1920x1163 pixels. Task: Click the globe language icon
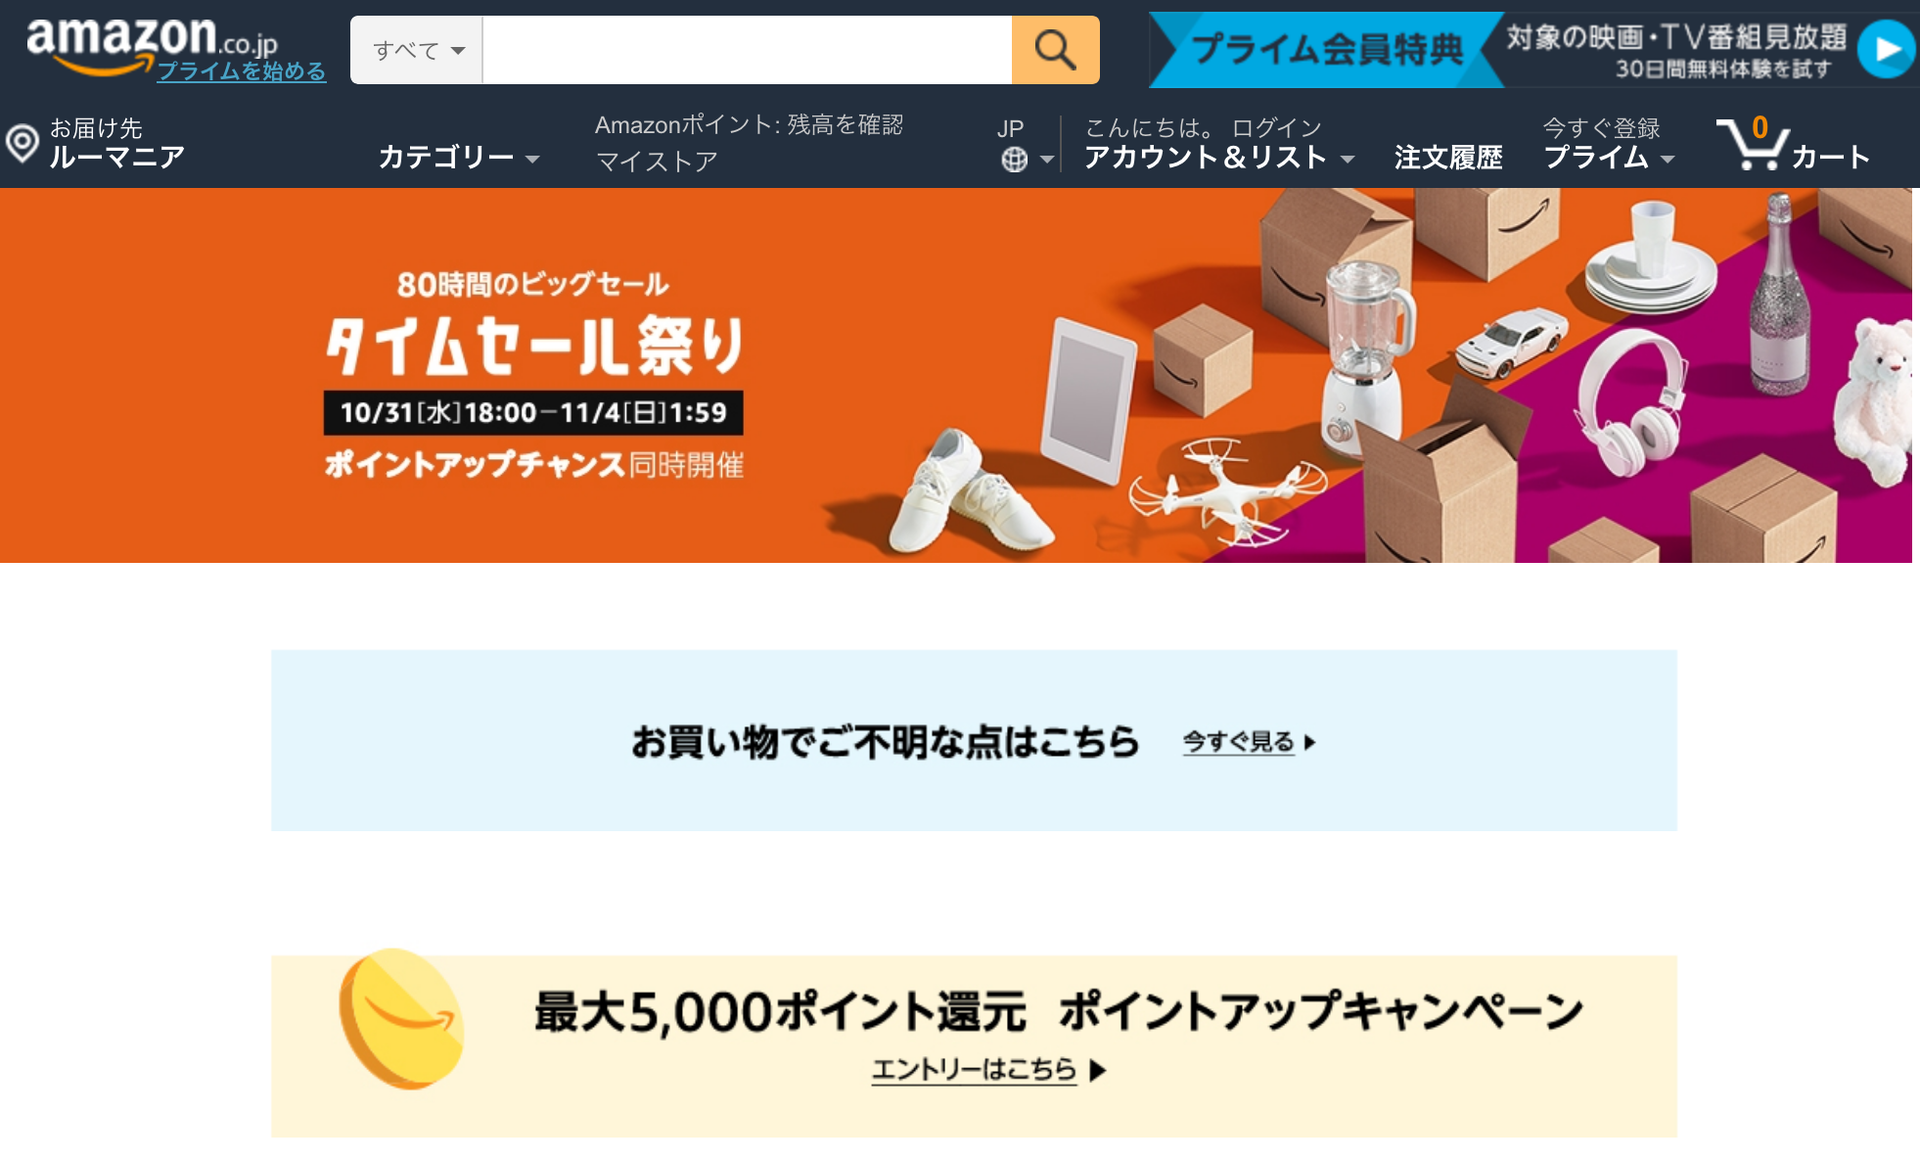click(1014, 159)
